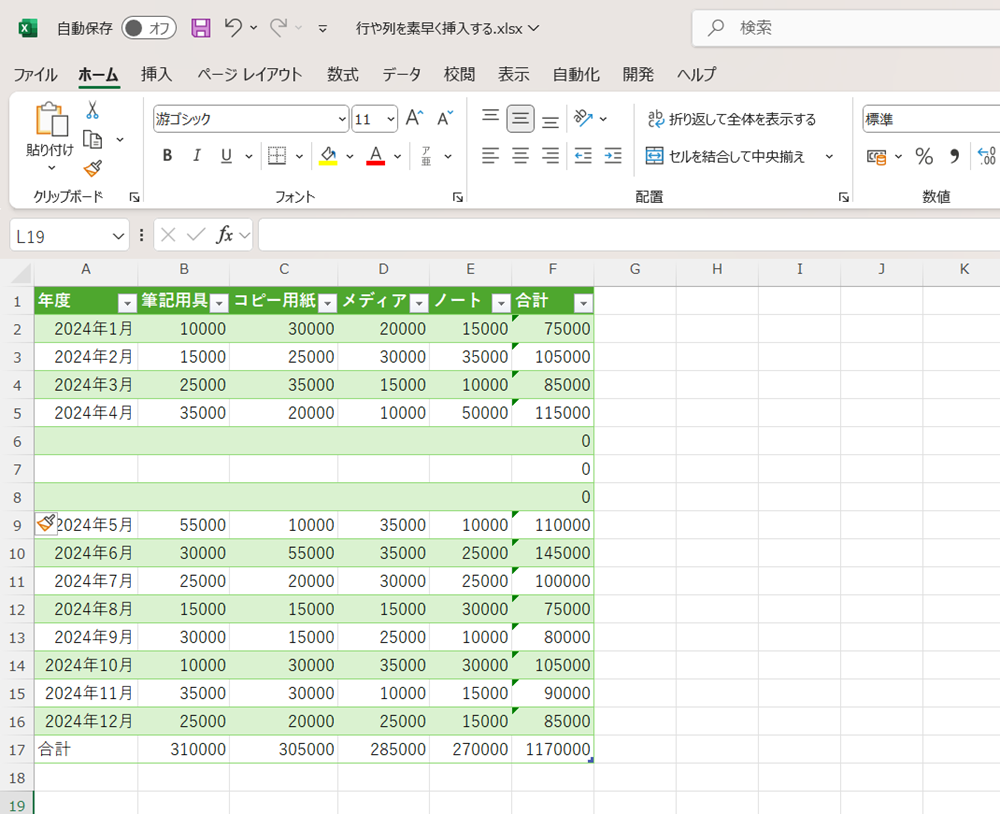1000x814 pixels.
Task: Click the Save icon in title bar
Action: pos(201,27)
